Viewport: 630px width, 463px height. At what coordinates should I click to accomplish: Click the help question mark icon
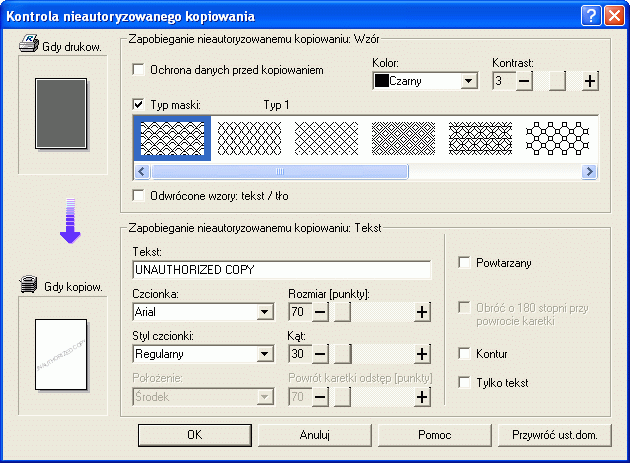[590, 15]
